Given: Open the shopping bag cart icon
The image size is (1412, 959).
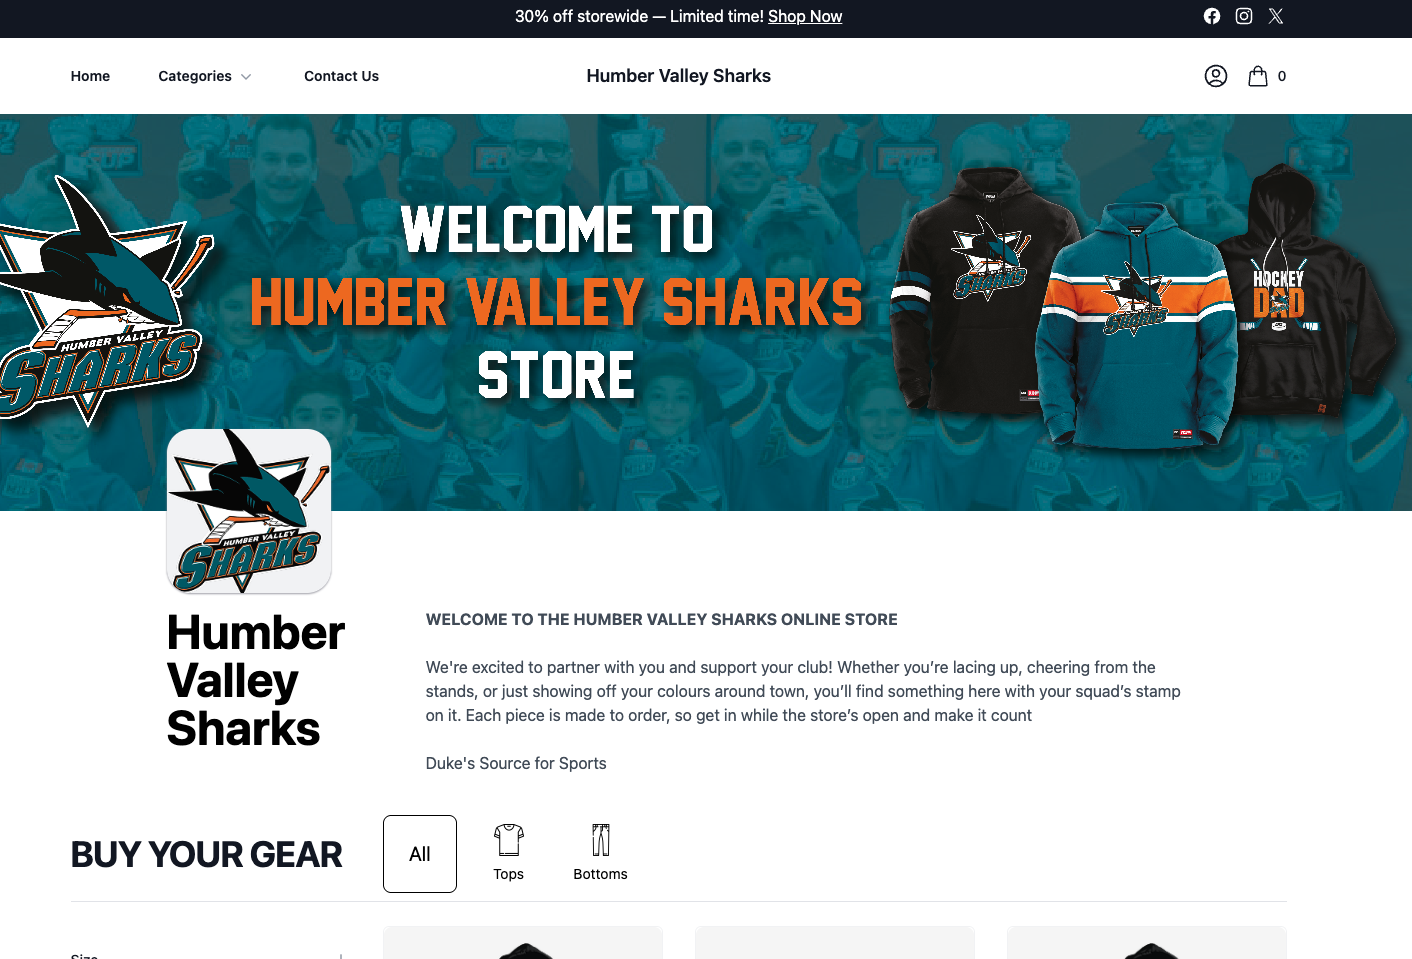Looking at the screenshot, I should point(1258,76).
